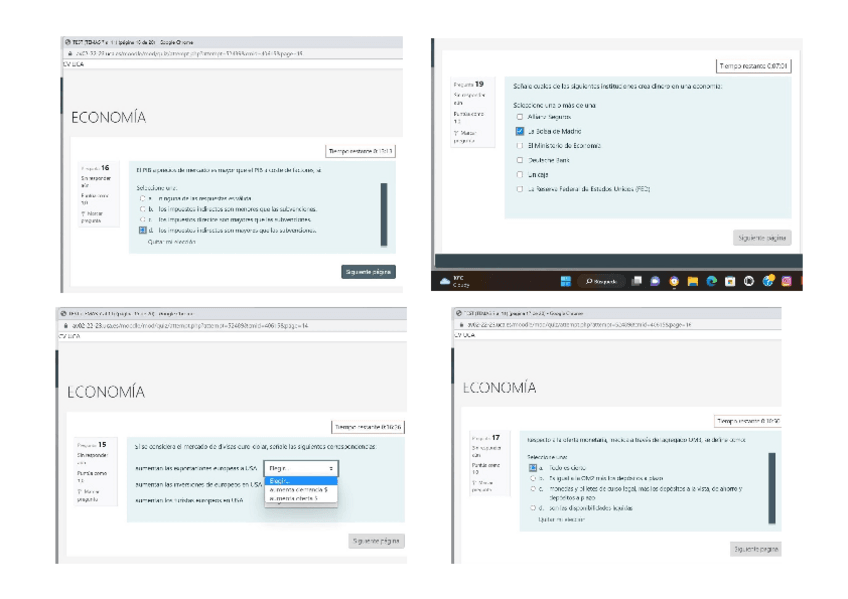Click 'Siguiente página' on question 15
This screenshot has width=848, height=599.
click(x=376, y=541)
